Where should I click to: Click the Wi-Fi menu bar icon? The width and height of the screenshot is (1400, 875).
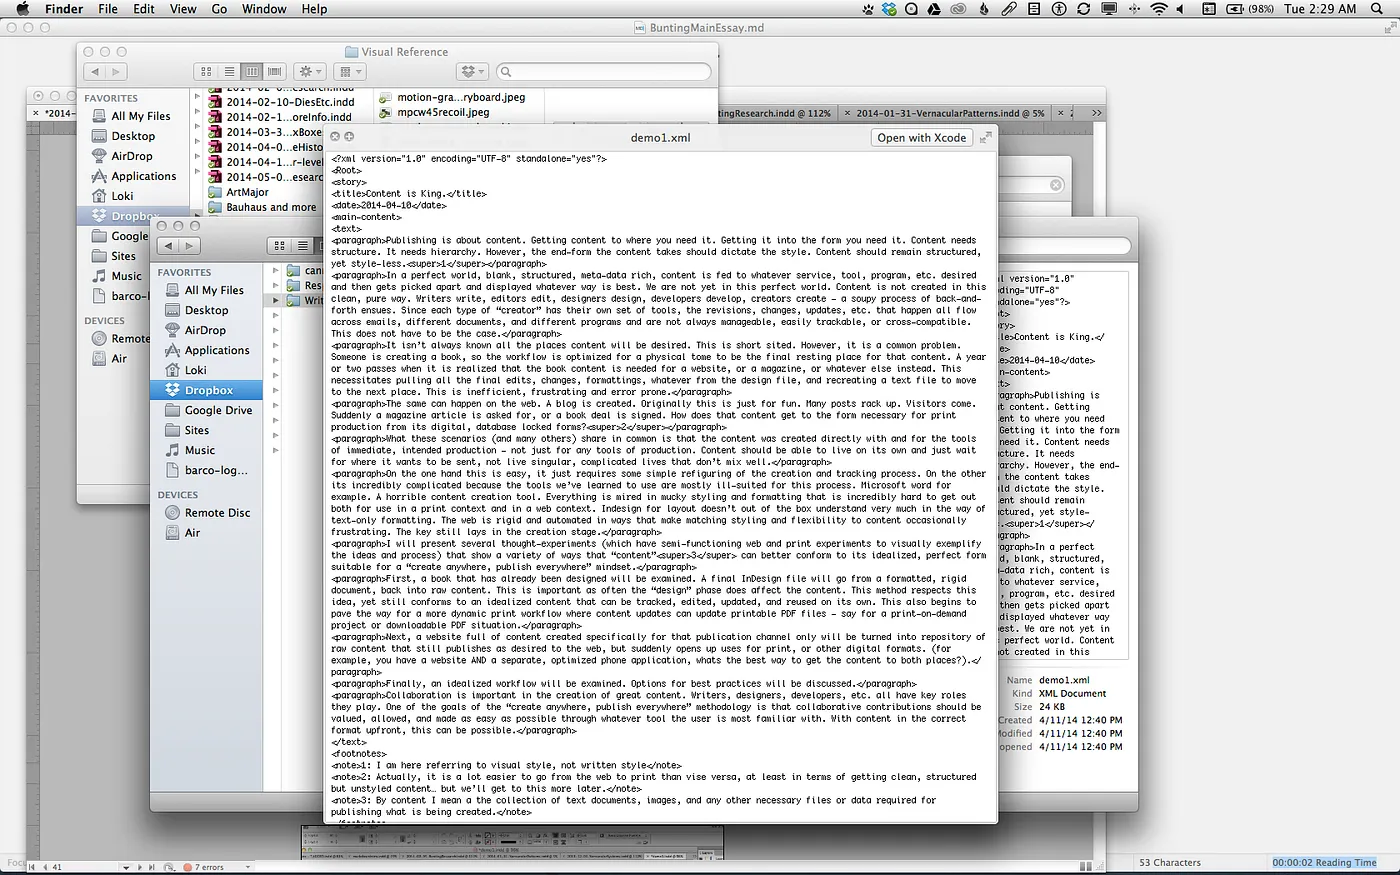tap(1159, 9)
